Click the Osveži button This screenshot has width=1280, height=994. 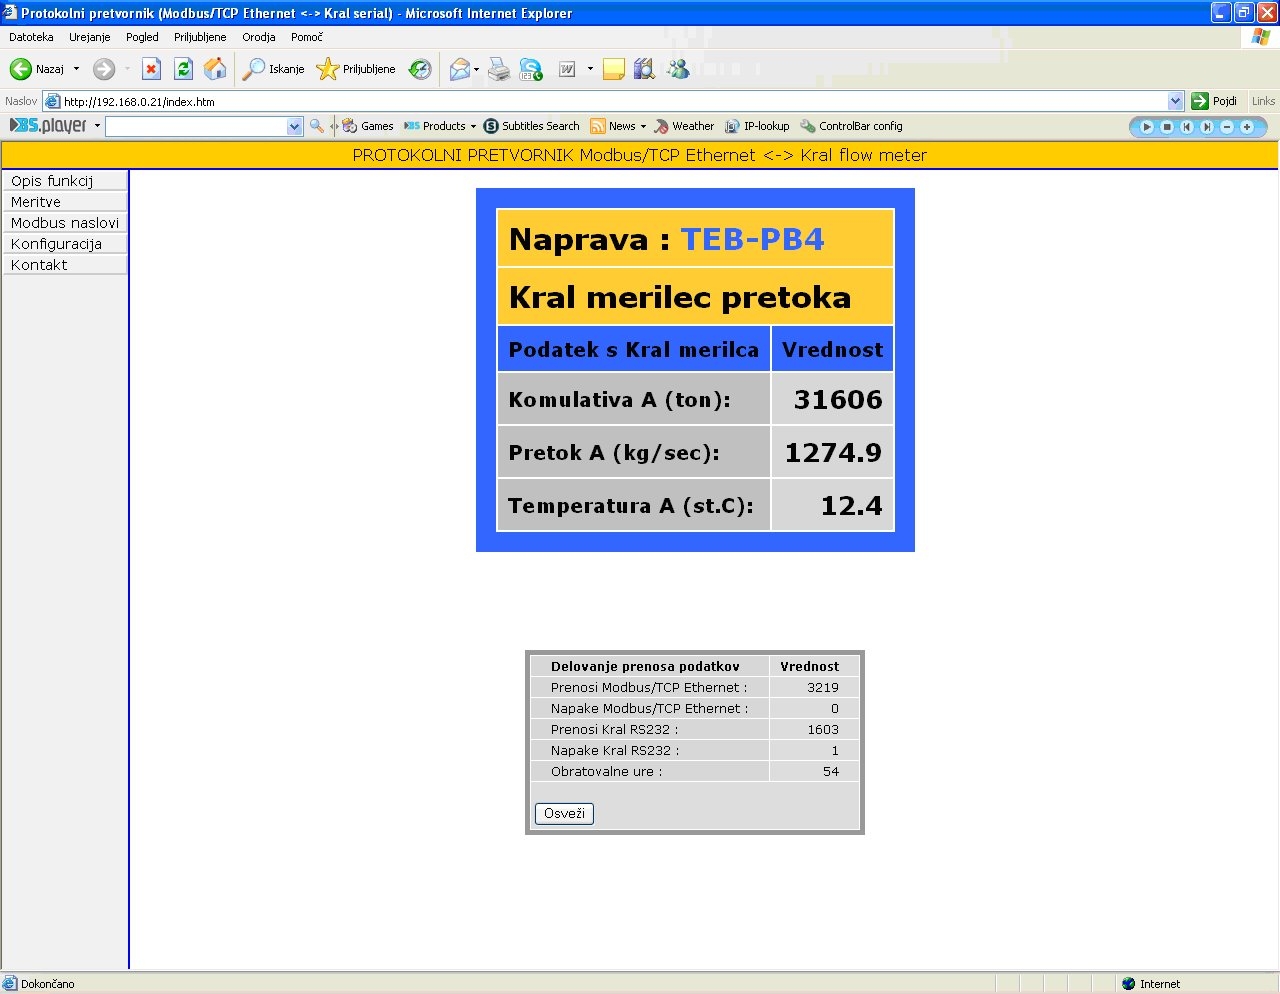click(x=564, y=813)
